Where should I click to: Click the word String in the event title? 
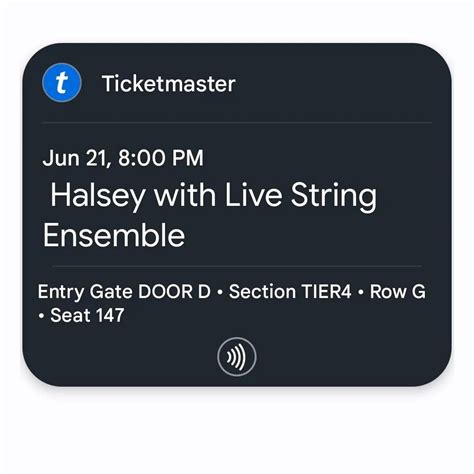(334, 197)
